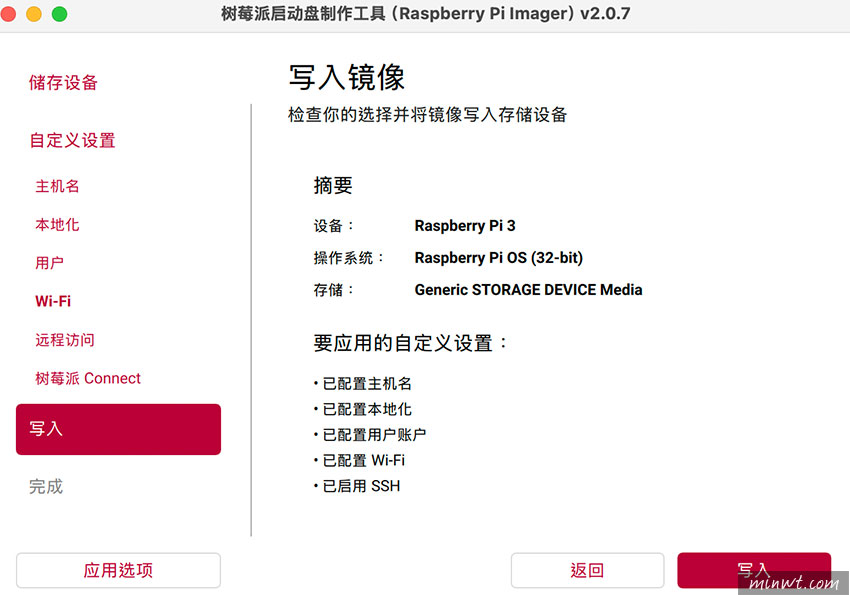Viewport: 850px width, 595px height.
Task: Click the red close window button
Action: [8, 14]
